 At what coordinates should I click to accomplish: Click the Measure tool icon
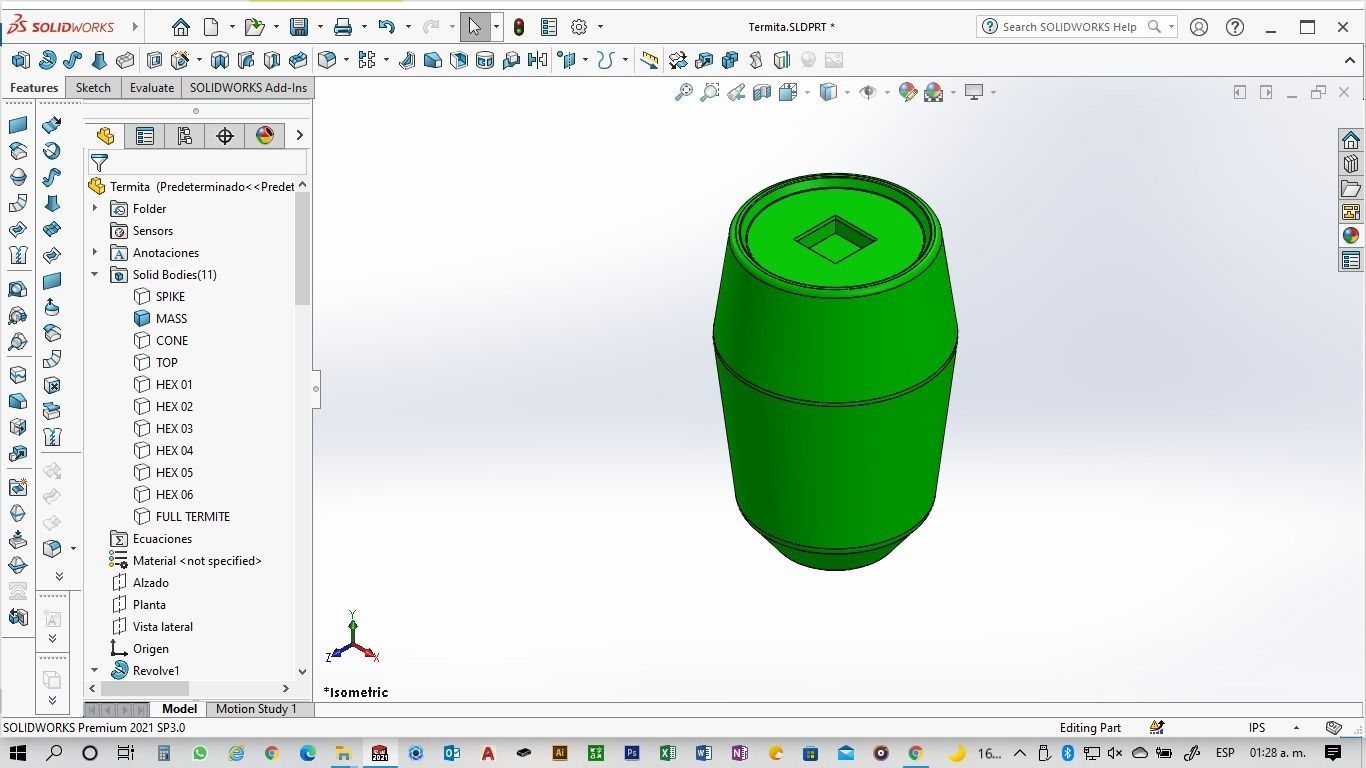[x=649, y=60]
